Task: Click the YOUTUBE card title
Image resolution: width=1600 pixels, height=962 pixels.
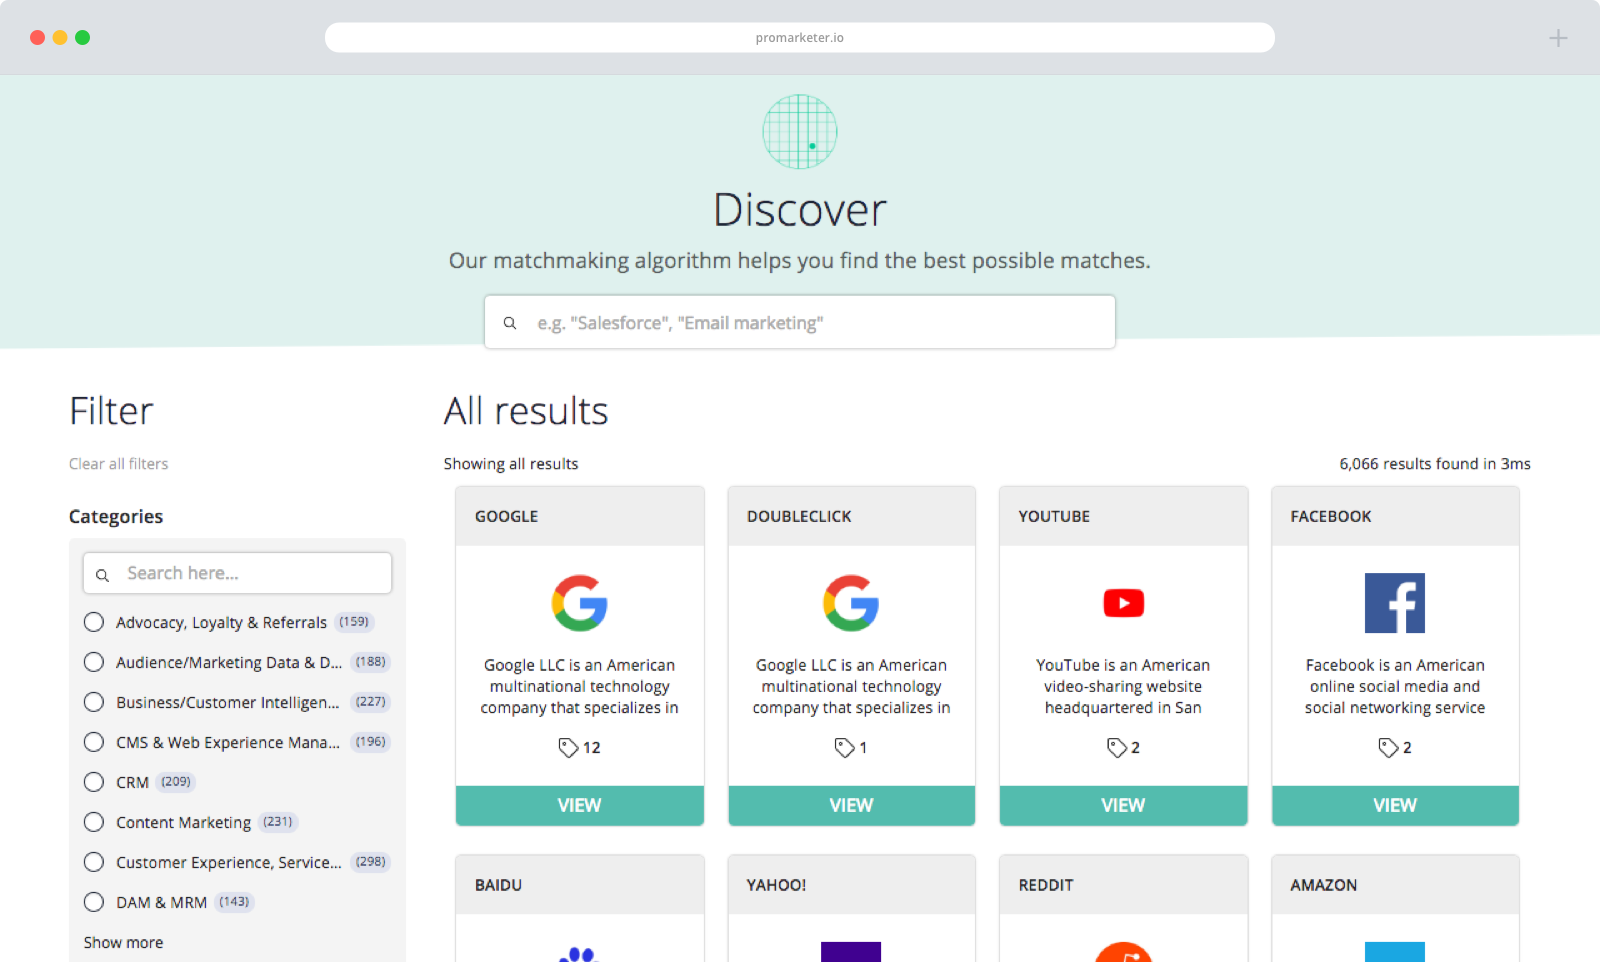Action: pyautogui.click(x=1054, y=517)
